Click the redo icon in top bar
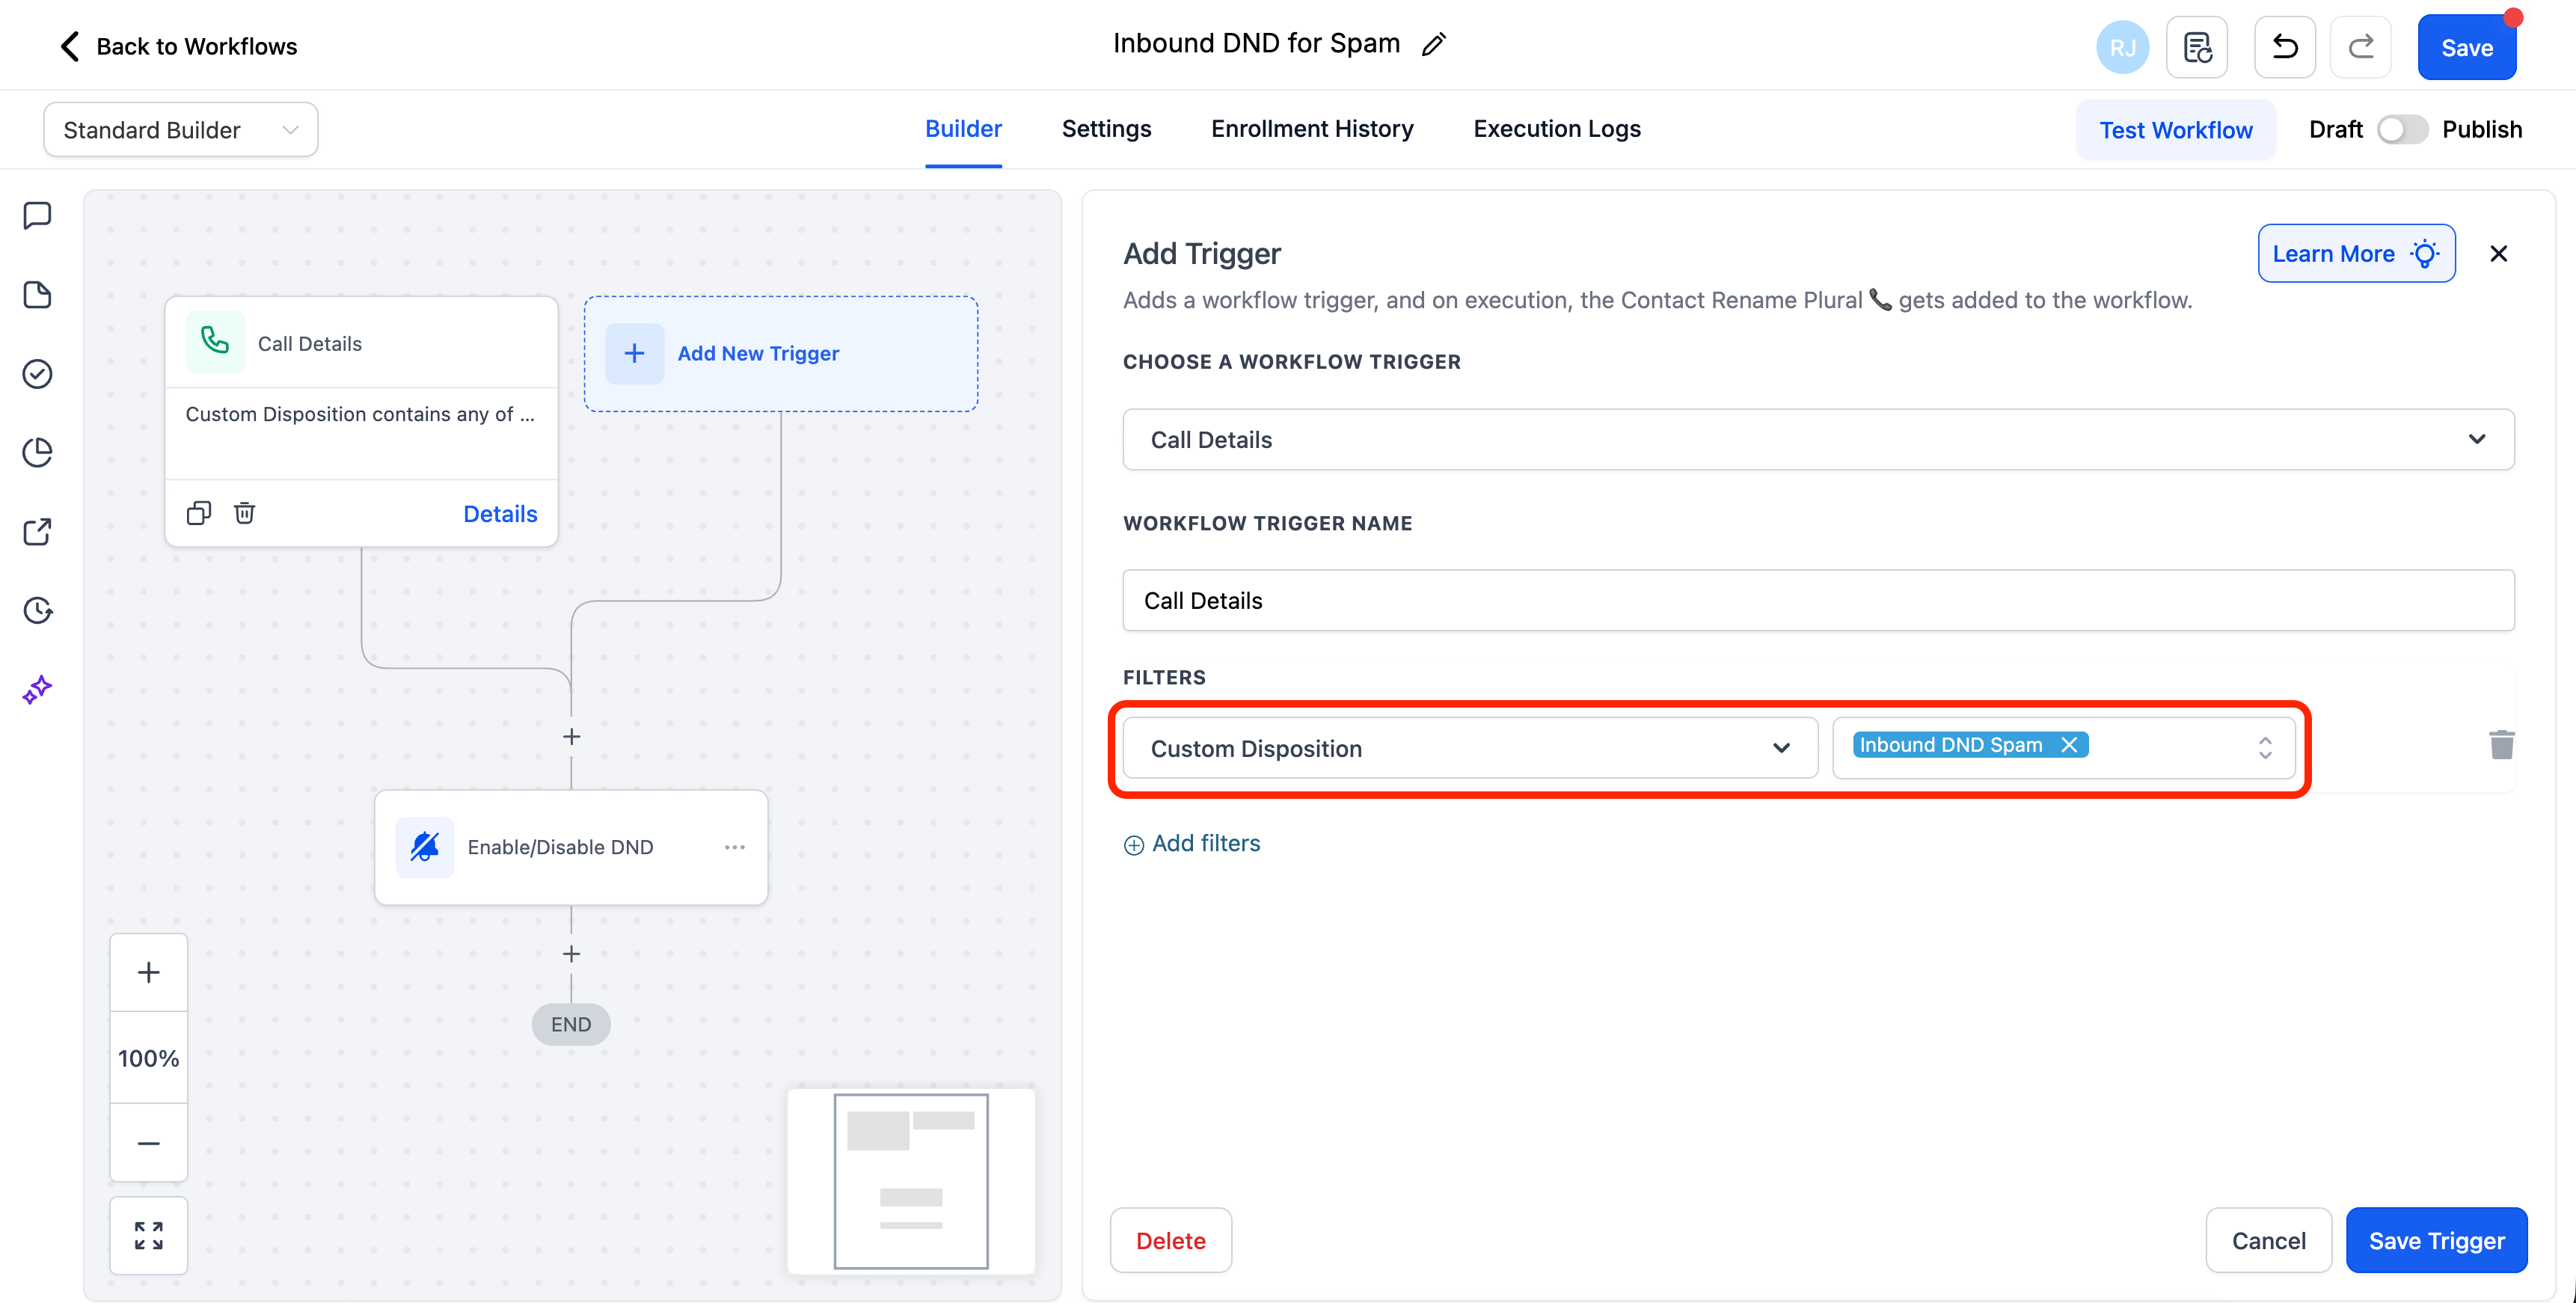 coord(2360,46)
